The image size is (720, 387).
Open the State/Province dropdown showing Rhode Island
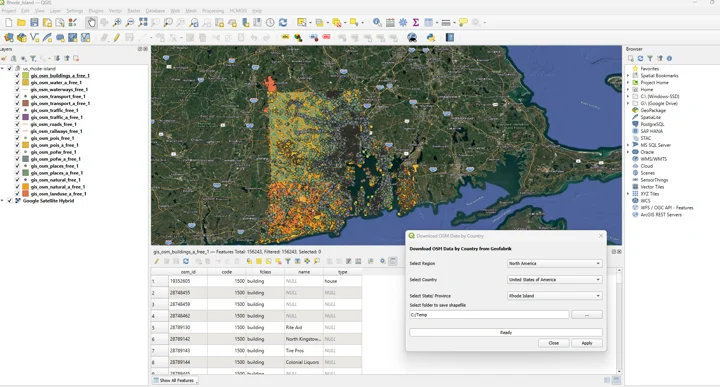coord(554,296)
